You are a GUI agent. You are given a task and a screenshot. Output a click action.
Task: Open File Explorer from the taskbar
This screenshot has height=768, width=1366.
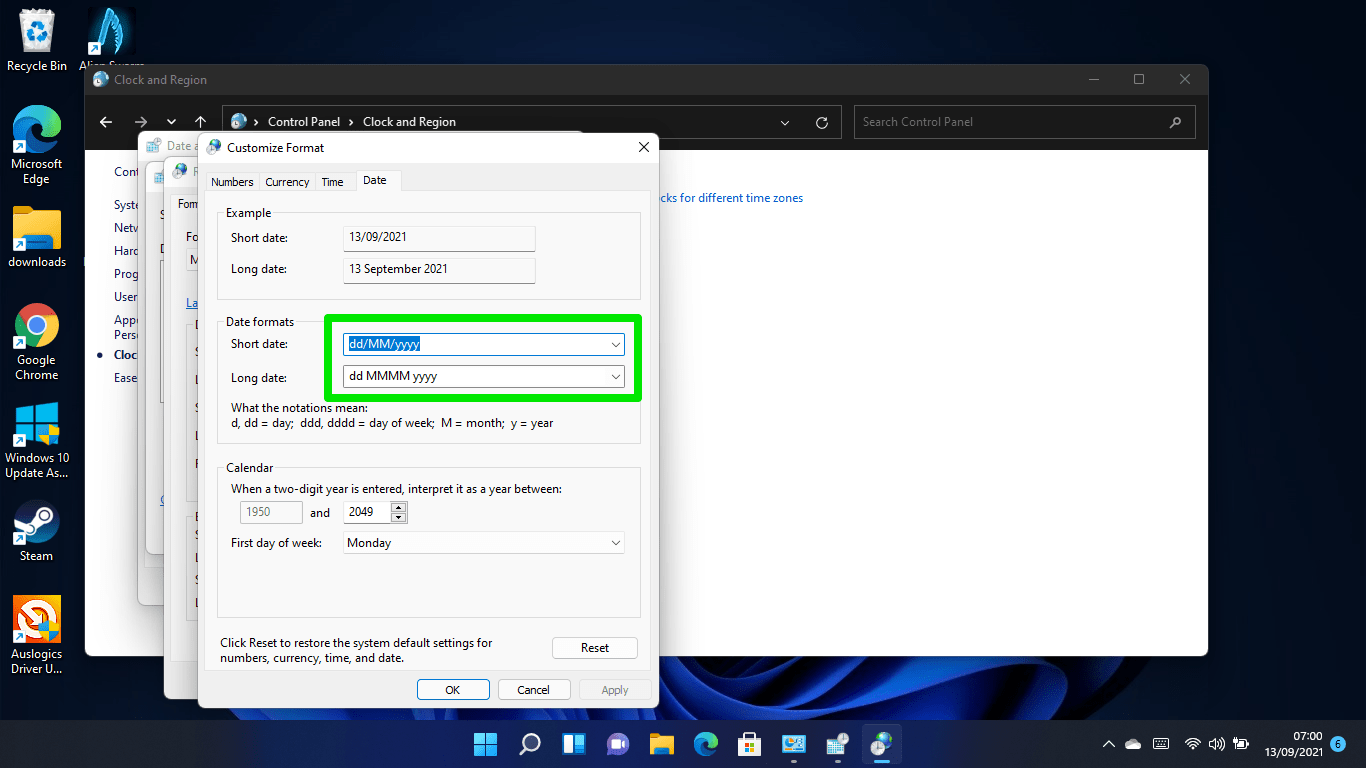661,744
